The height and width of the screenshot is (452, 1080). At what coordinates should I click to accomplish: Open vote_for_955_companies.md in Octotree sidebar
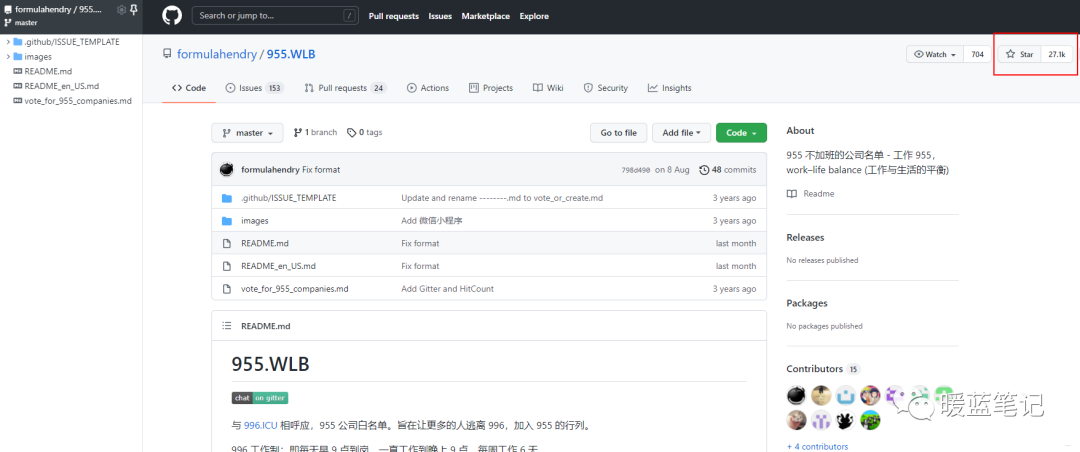(78, 101)
